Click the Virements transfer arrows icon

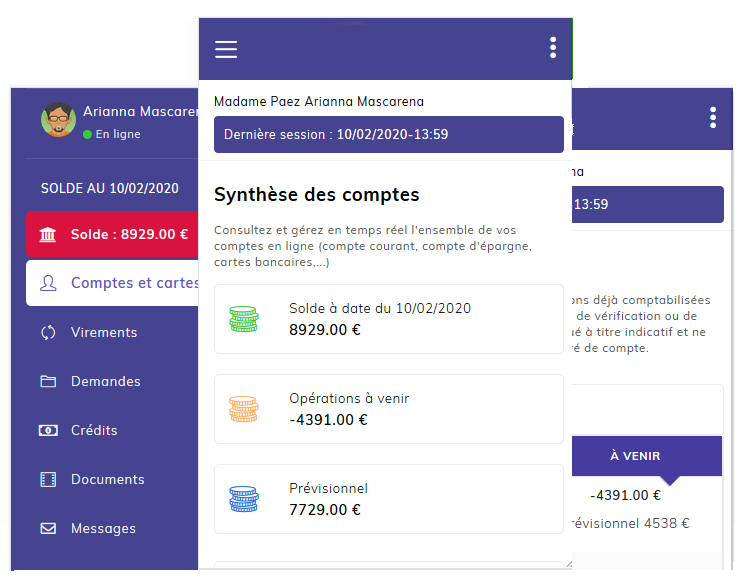coord(48,332)
